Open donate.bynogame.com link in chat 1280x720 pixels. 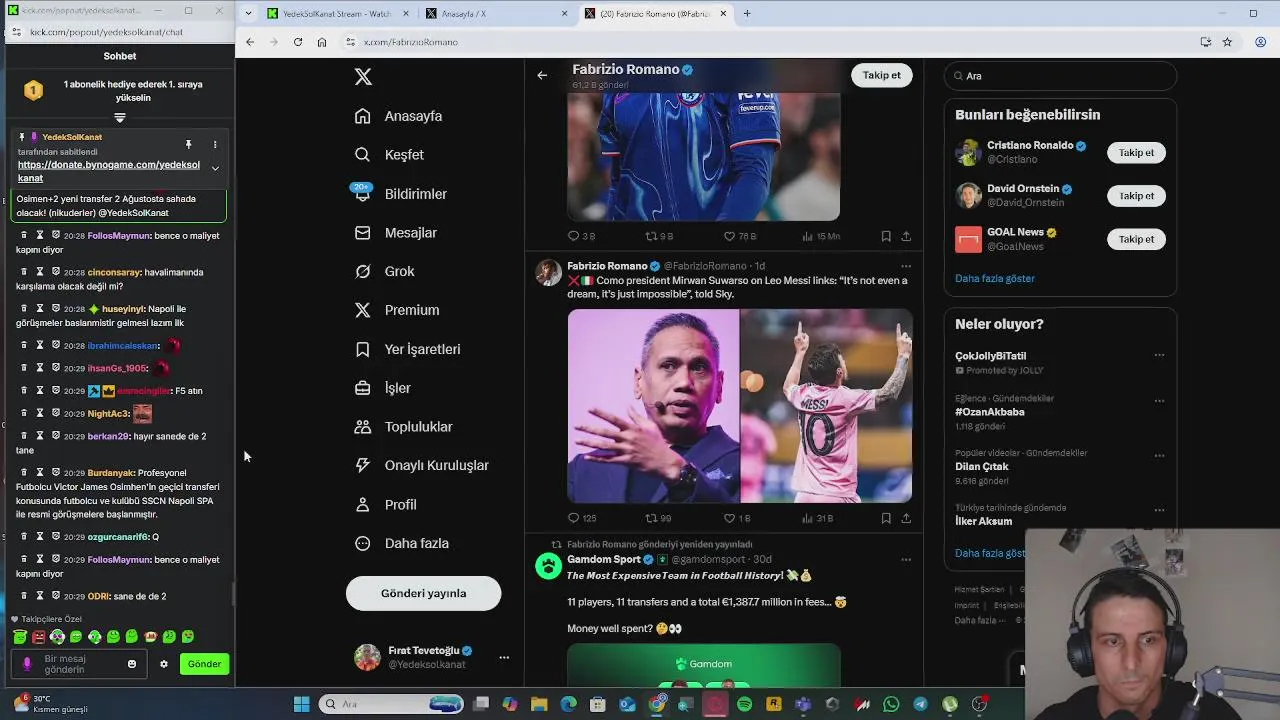point(109,171)
